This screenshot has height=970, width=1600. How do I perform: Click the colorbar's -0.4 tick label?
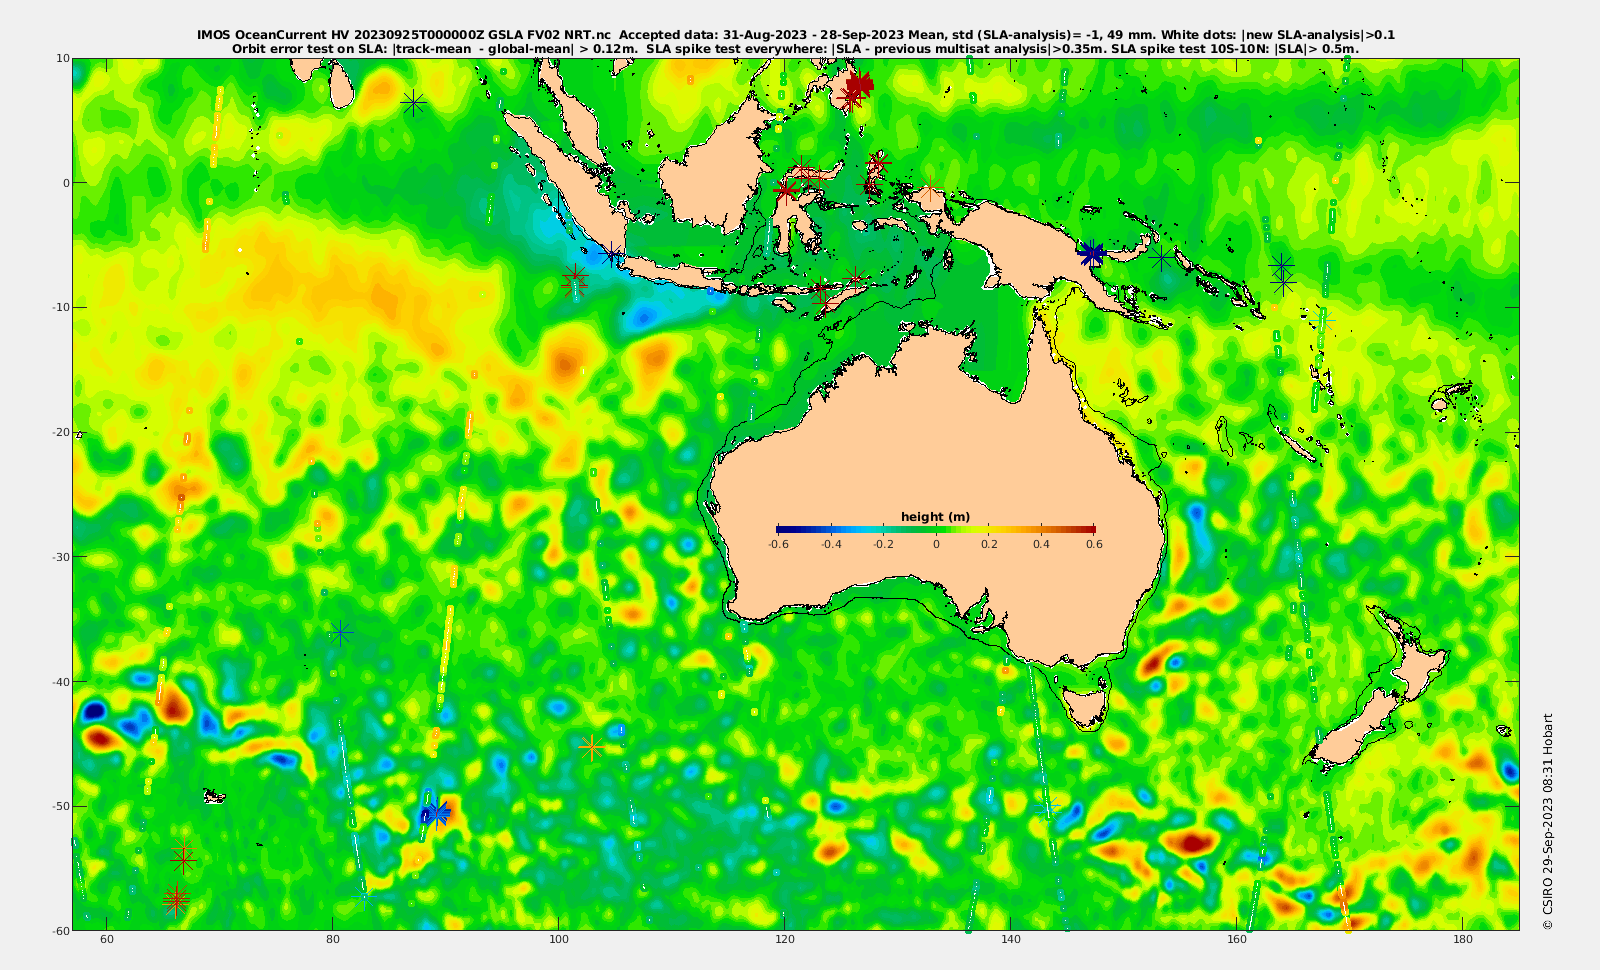click(831, 544)
